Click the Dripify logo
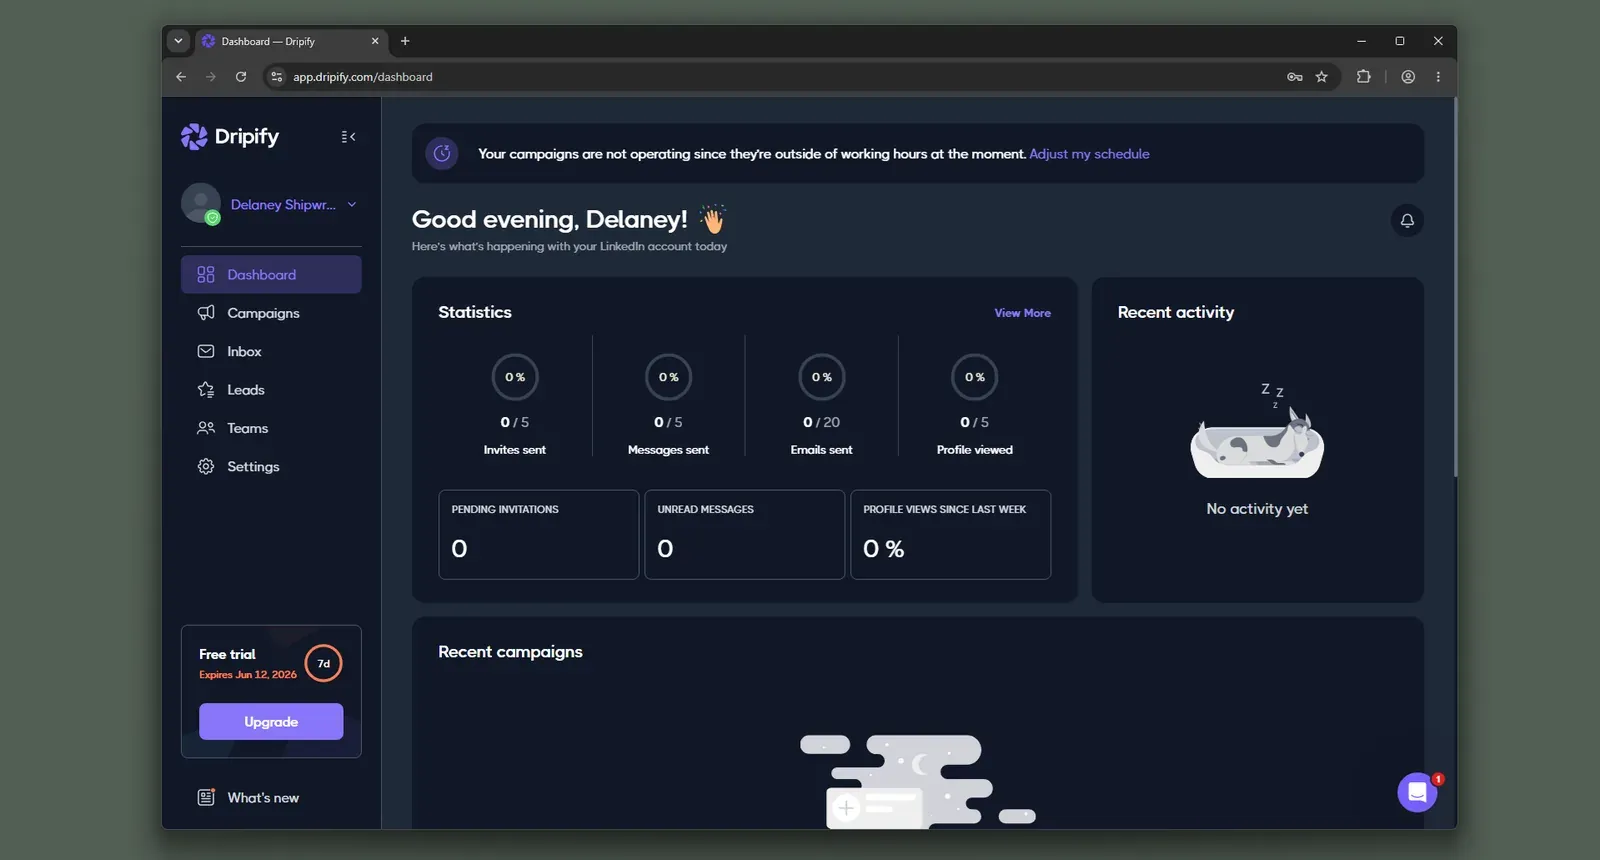The image size is (1600, 860). (230, 136)
